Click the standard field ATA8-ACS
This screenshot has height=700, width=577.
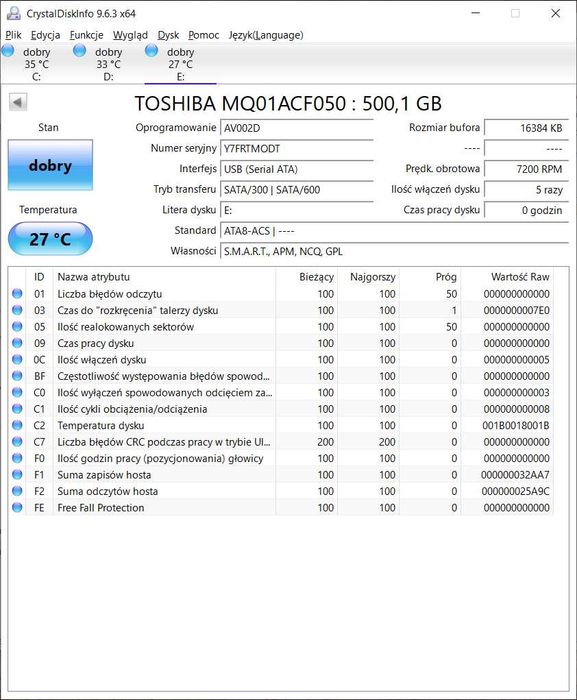coord(394,231)
